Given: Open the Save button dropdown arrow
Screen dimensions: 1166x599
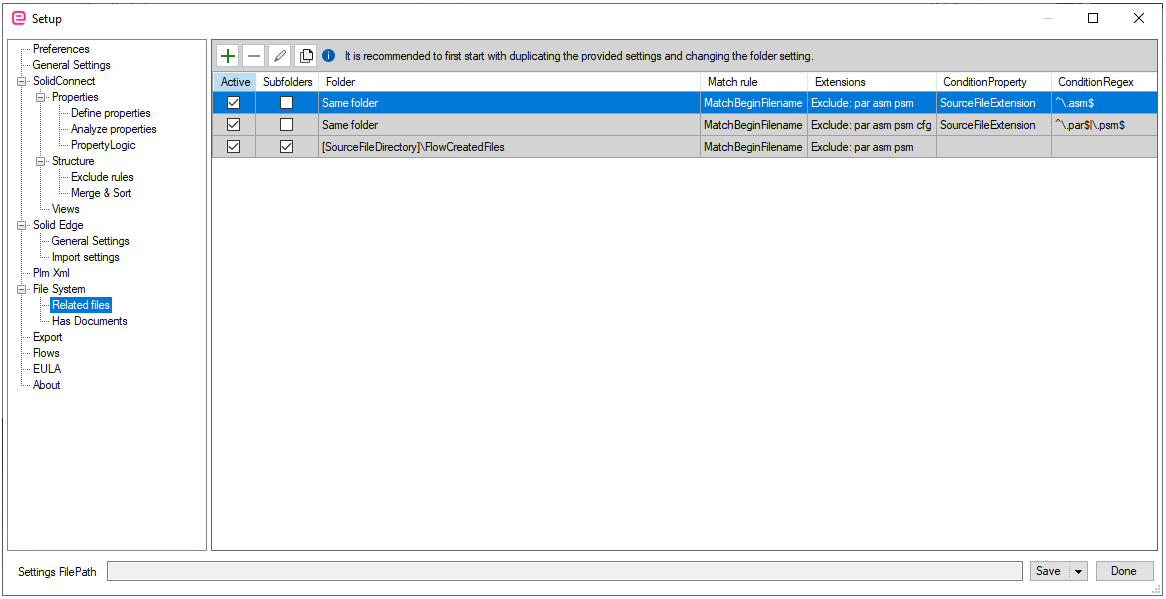Looking at the screenshot, I should coord(1078,572).
